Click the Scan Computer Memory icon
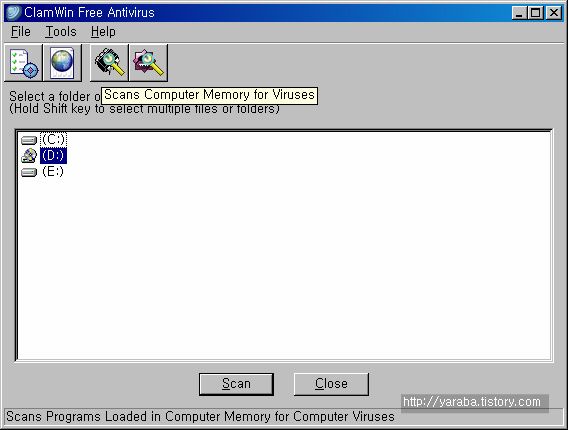The height and width of the screenshot is (430, 568). coord(109,63)
